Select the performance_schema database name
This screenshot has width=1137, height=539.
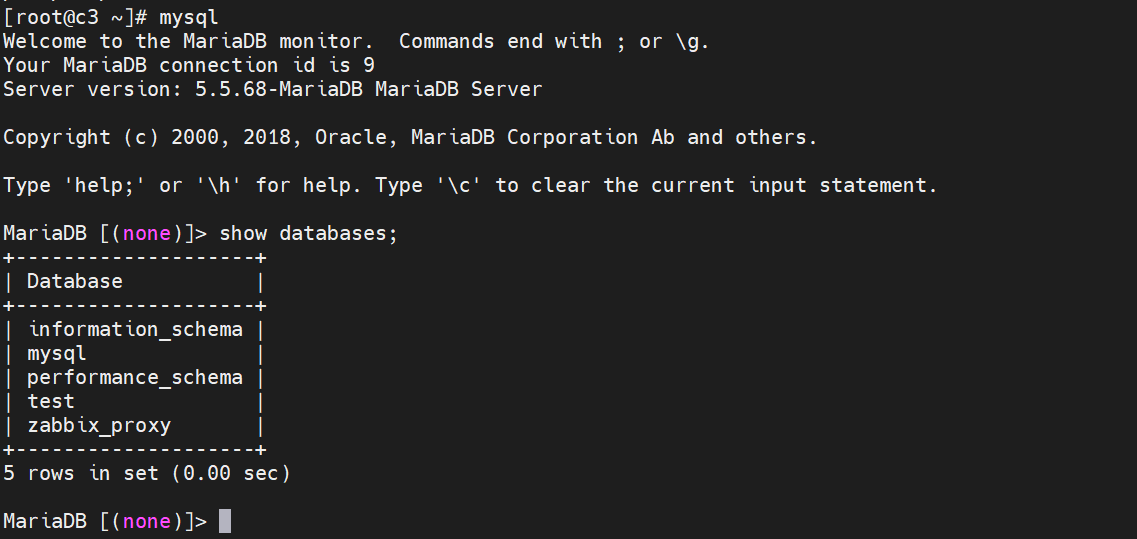coord(135,377)
